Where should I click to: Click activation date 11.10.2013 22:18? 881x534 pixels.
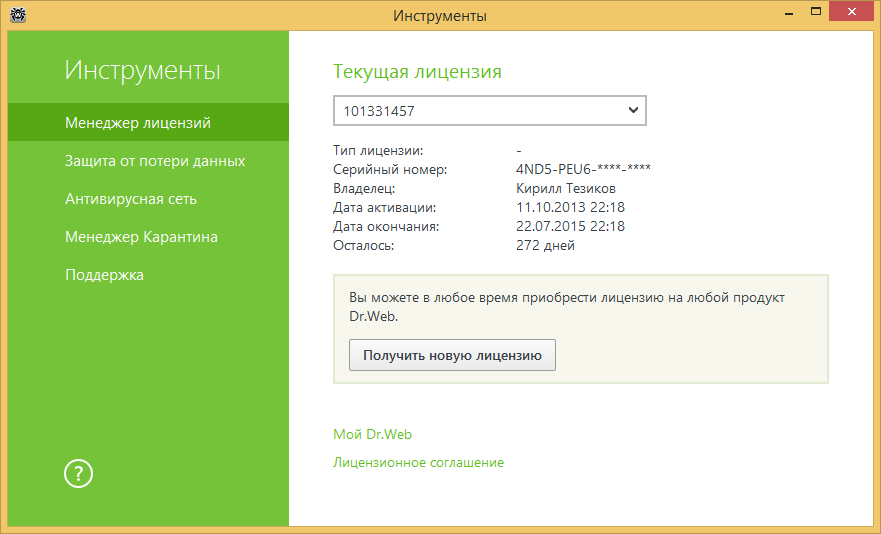570,207
